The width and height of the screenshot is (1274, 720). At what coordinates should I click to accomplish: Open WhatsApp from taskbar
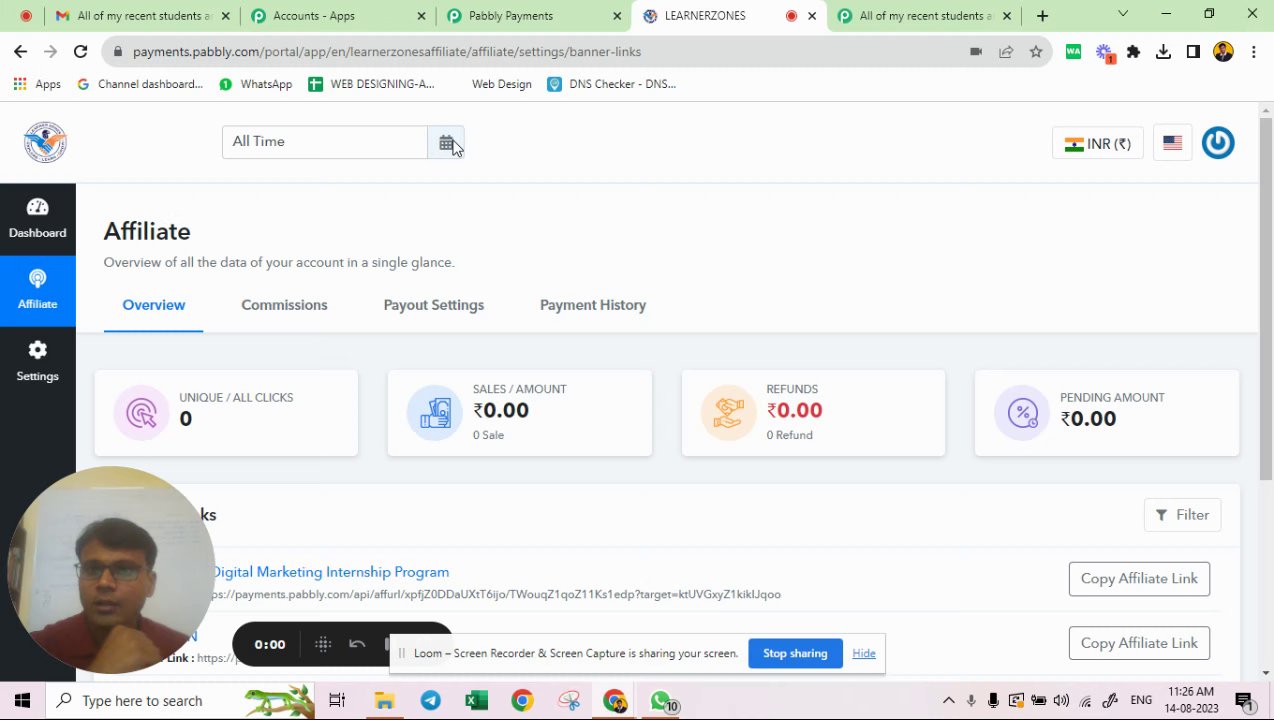[661, 701]
